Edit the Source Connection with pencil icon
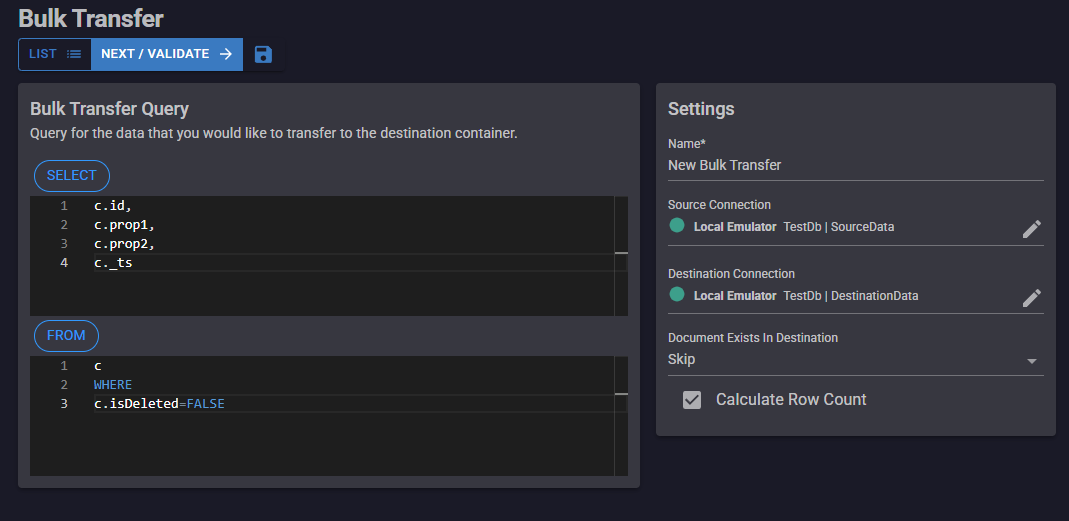The height and width of the screenshot is (521, 1069). (x=1031, y=229)
